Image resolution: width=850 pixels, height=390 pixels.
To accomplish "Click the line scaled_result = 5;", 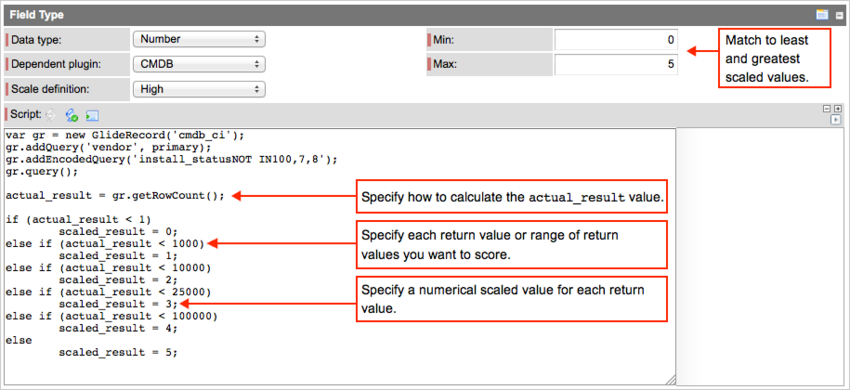I will [x=118, y=352].
